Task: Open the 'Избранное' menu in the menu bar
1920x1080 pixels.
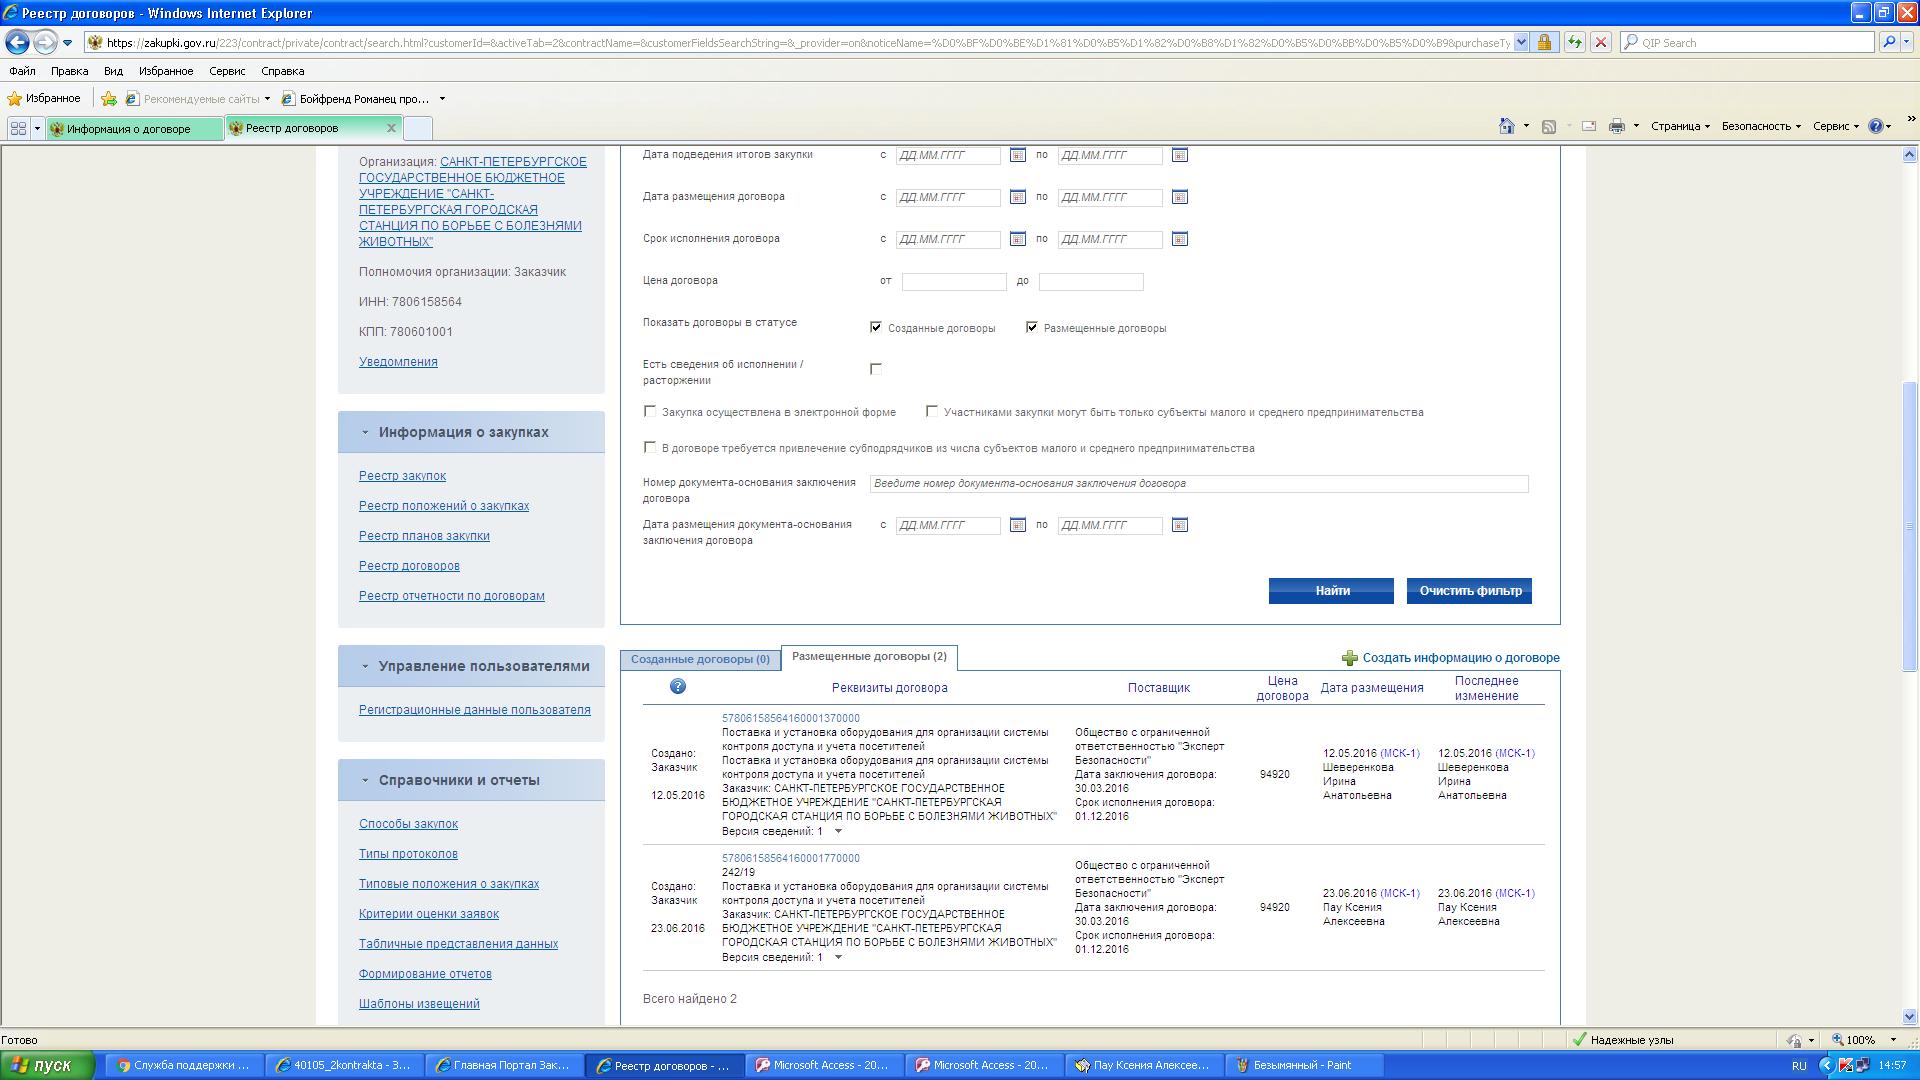Action: [166, 71]
